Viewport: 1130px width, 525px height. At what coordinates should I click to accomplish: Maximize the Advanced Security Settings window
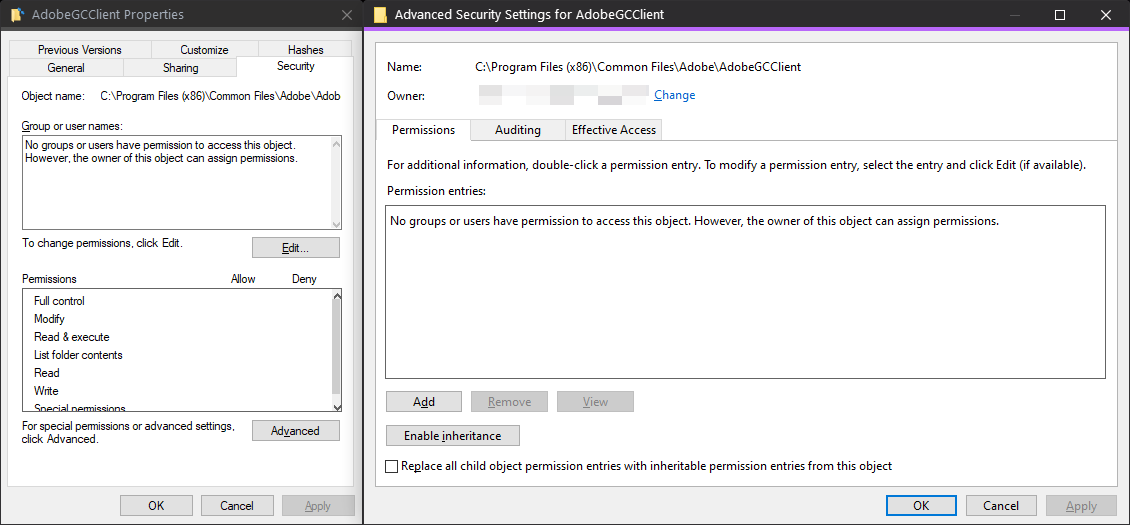(1059, 14)
